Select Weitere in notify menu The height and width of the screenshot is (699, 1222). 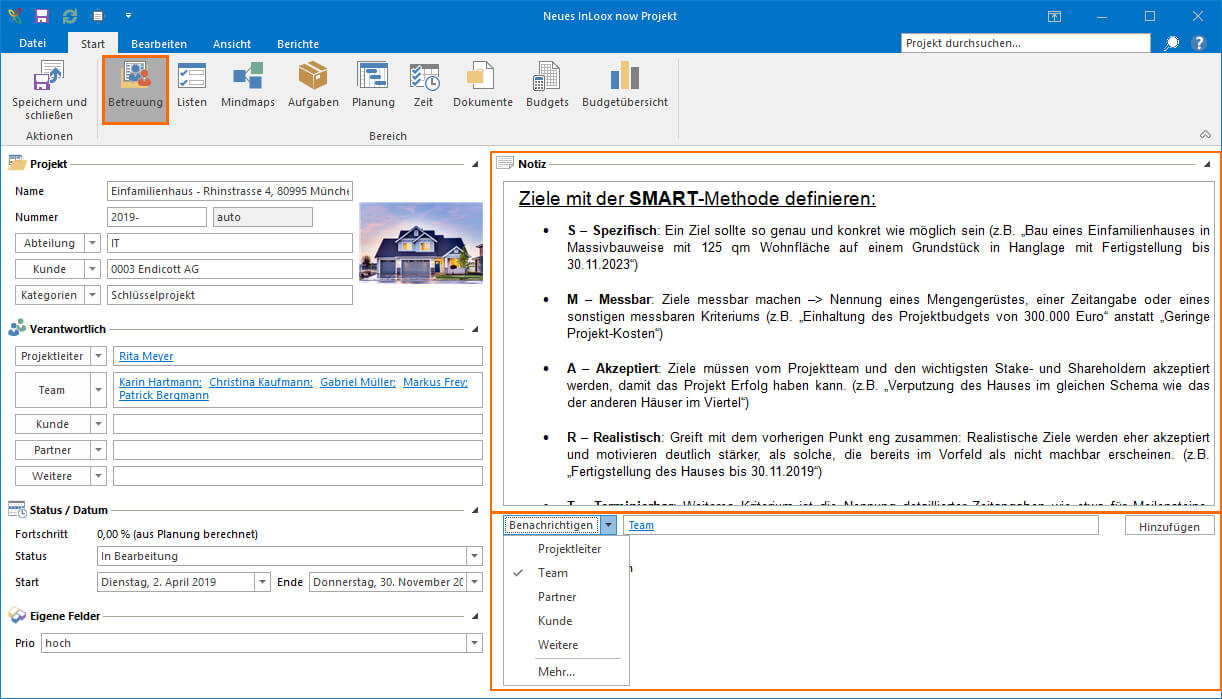click(x=567, y=645)
